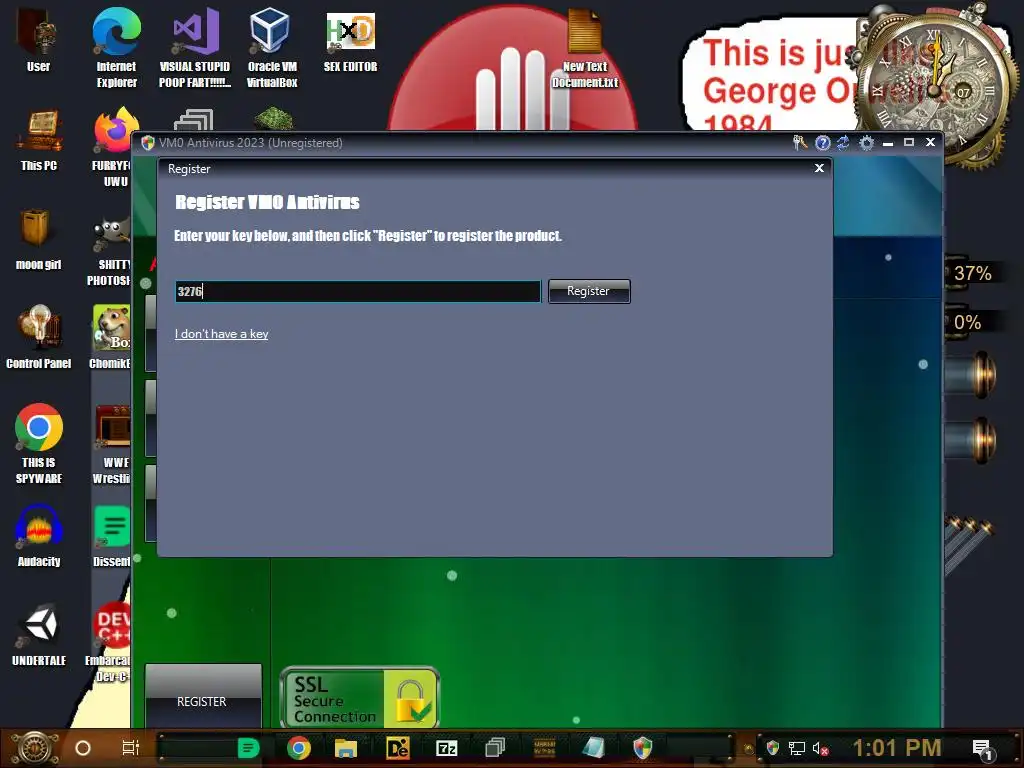The height and width of the screenshot is (768, 1024).
Task: Click the blue update arrows icon
Action: pyautogui.click(x=844, y=142)
